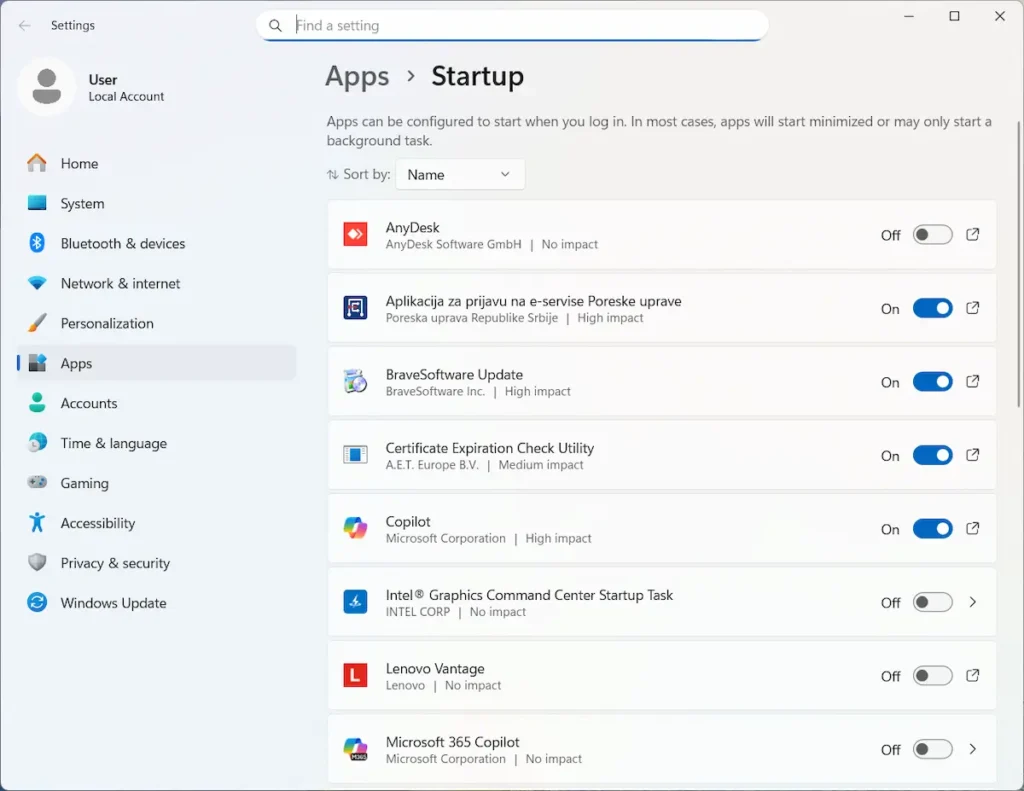
Task: Open external link for BraveSoftware Update
Action: click(972, 381)
